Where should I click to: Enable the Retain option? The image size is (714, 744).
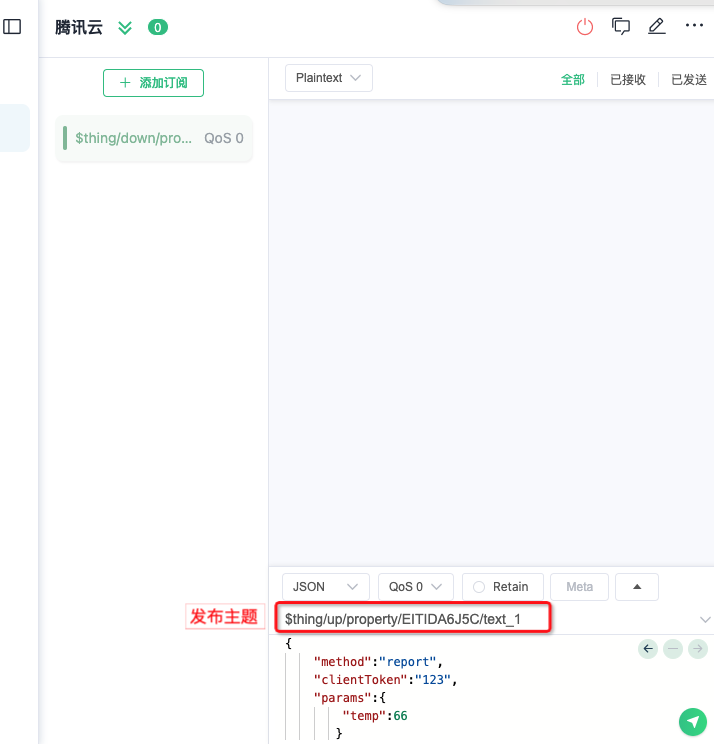pyautogui.click(x=502, y=587)
